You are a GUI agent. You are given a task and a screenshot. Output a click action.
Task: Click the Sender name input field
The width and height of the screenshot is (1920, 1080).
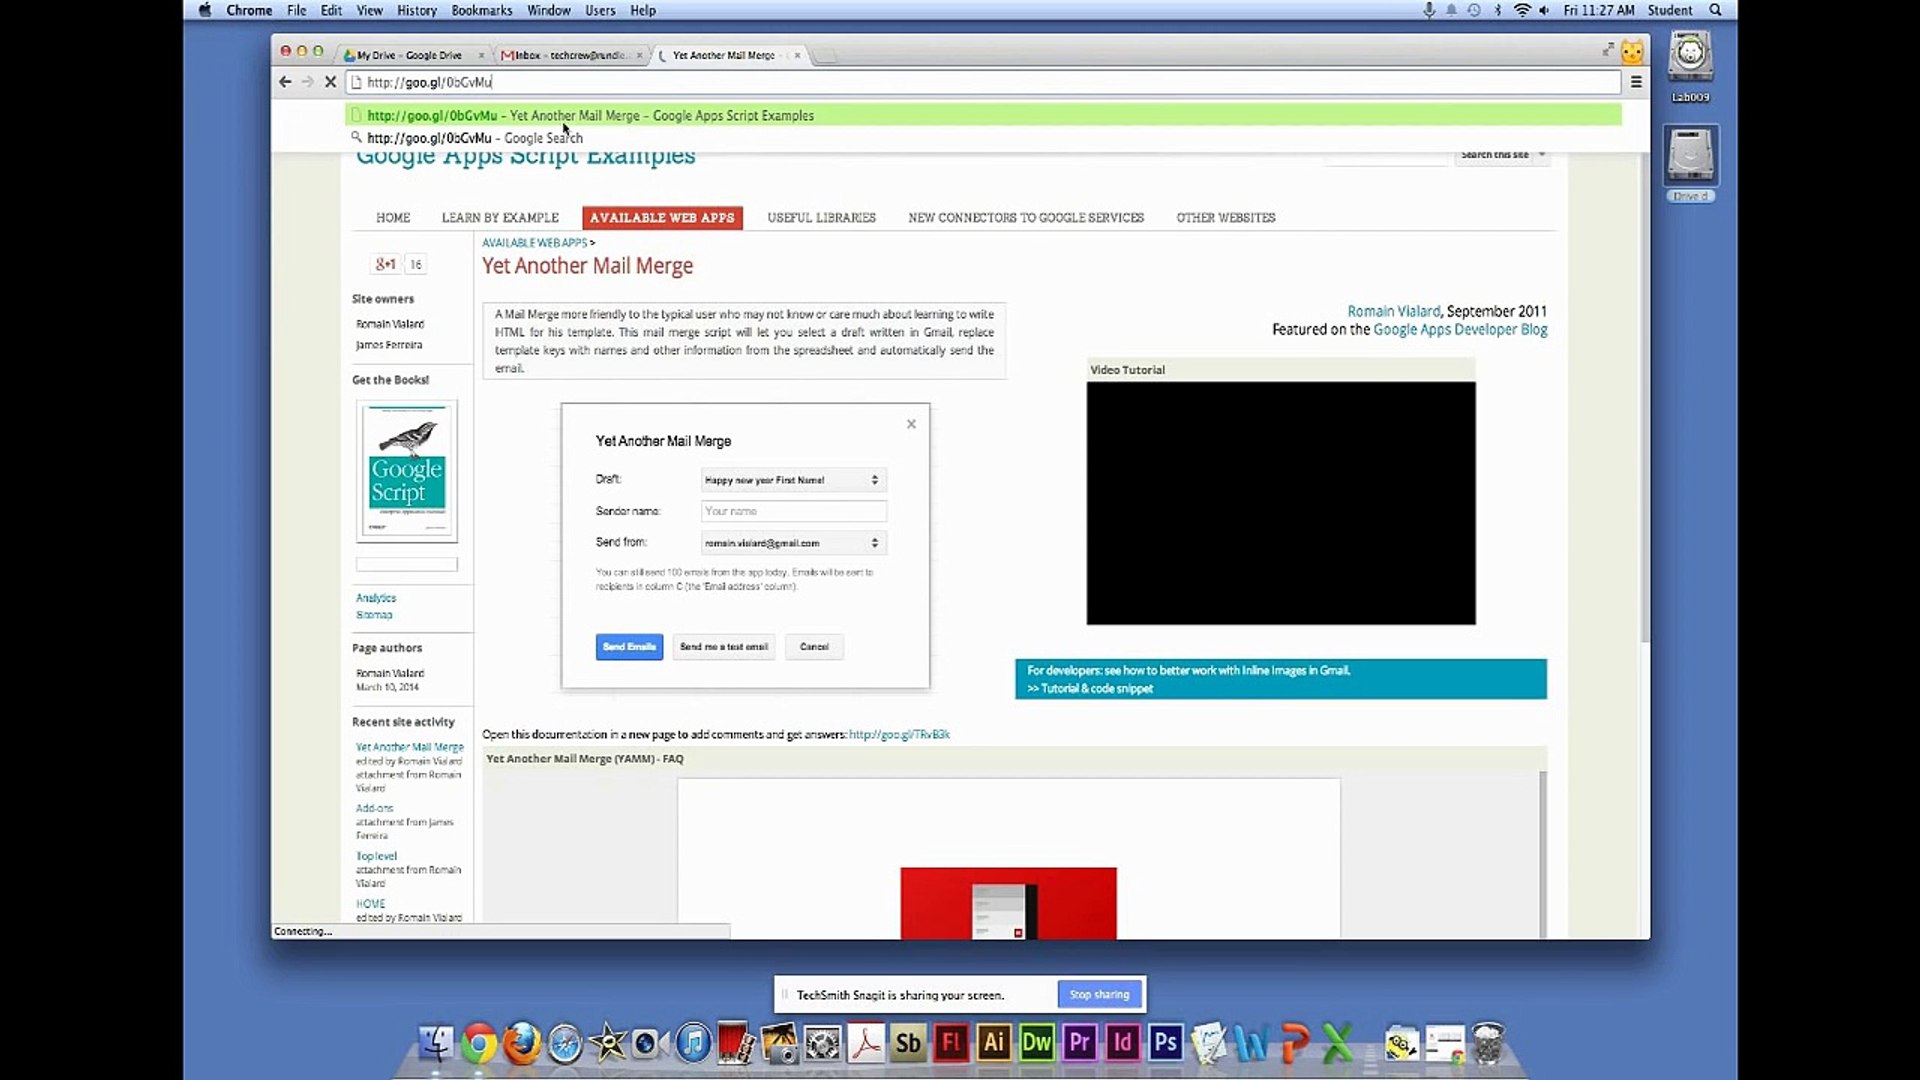pyautogui.click(x=793, y=511)
